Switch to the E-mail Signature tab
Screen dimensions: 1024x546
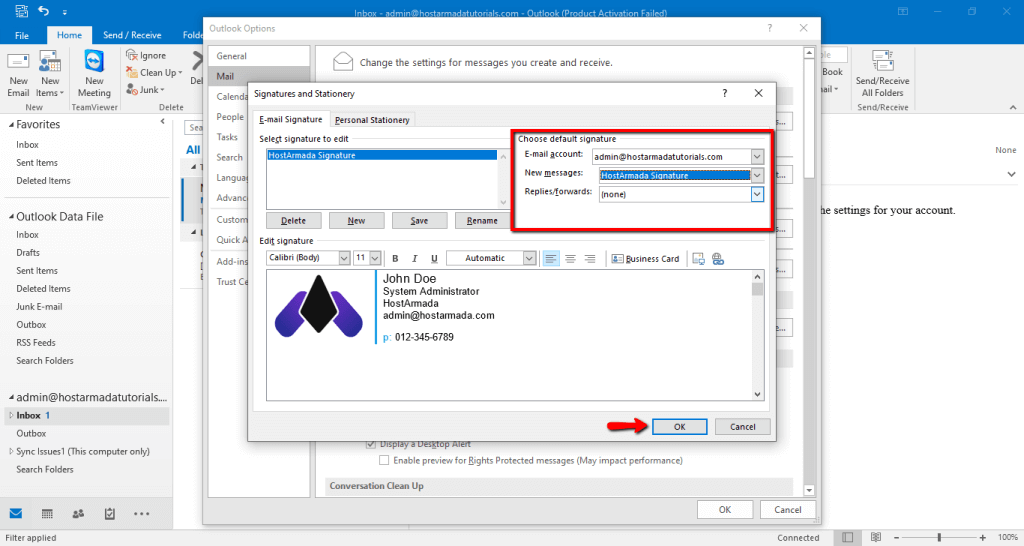click(291, 120)
